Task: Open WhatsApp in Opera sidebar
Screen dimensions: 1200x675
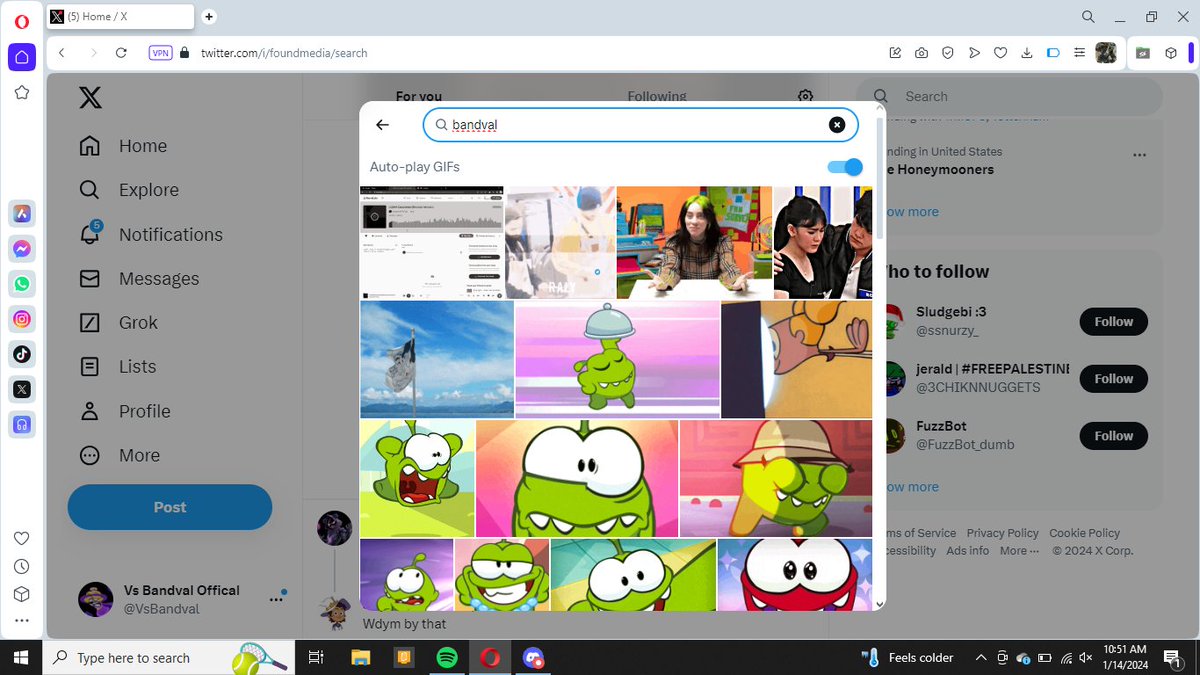Action: point(22,284)
